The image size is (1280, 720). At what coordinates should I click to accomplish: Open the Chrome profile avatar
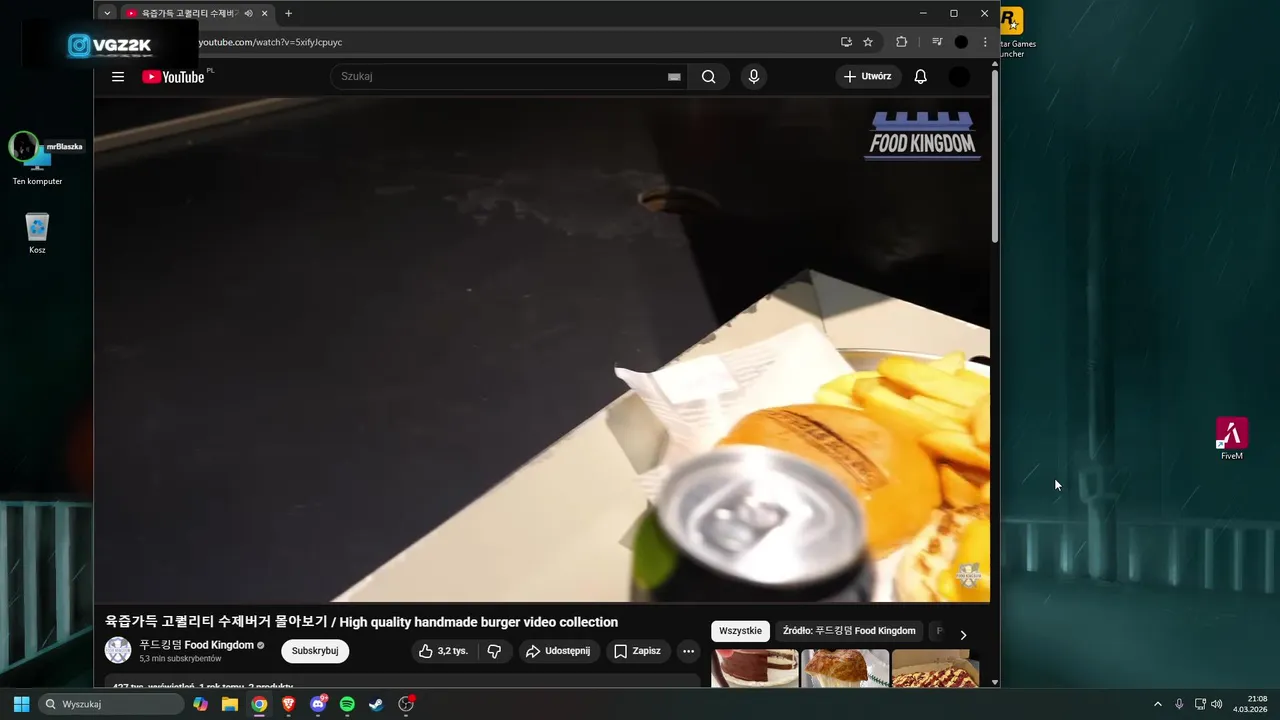point(961,42)
